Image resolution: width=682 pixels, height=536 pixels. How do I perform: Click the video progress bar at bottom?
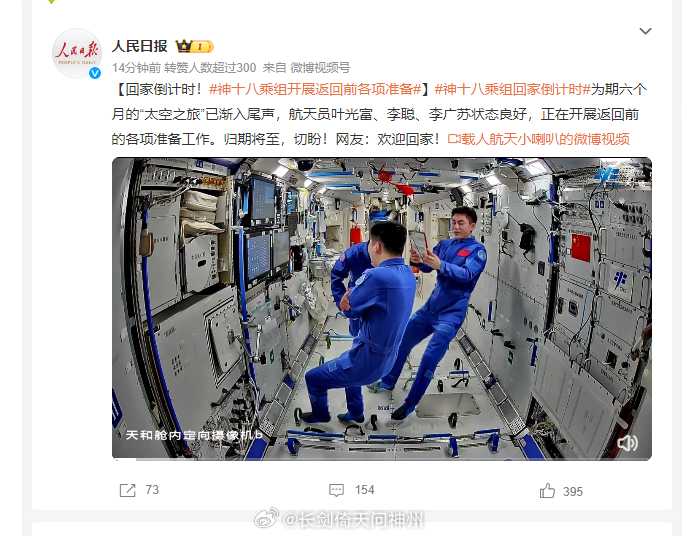click(382, 459)
